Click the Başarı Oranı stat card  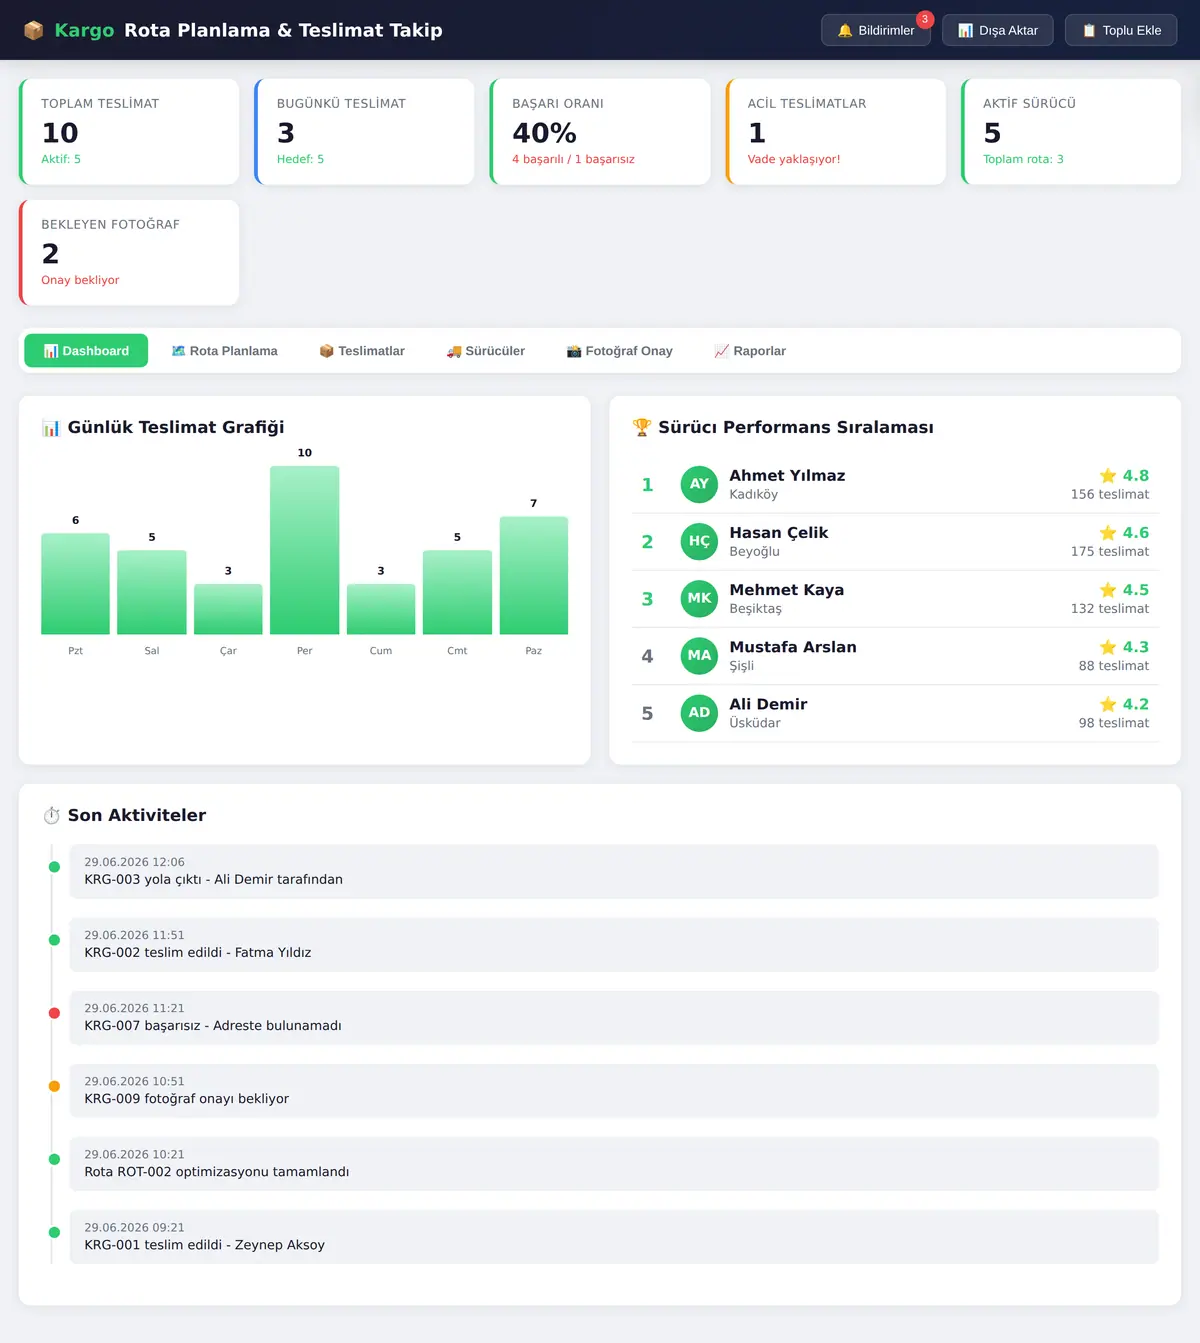(x=600, y=132)
